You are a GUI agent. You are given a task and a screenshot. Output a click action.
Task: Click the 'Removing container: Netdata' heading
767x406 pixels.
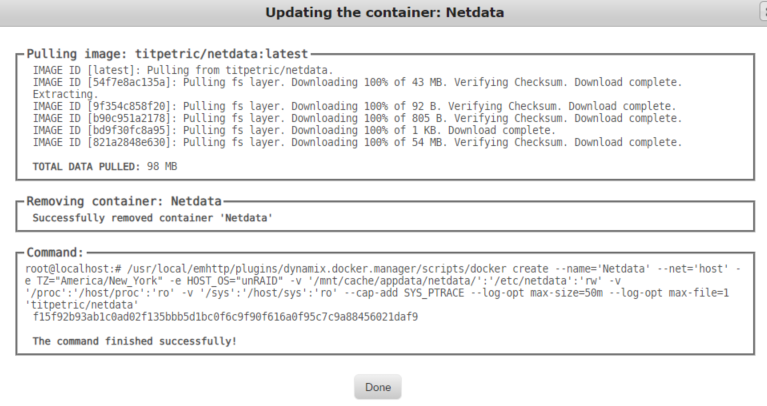tap(124, 201)
